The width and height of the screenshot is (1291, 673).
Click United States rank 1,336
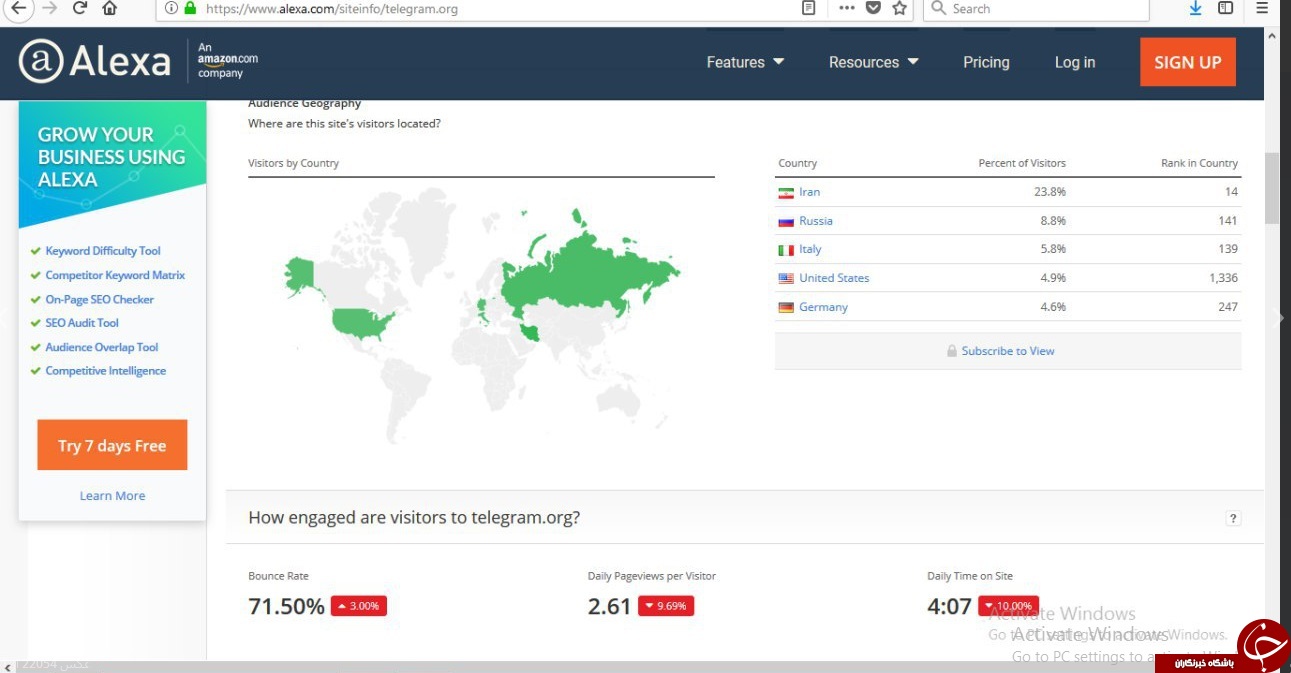[1223, 278]
